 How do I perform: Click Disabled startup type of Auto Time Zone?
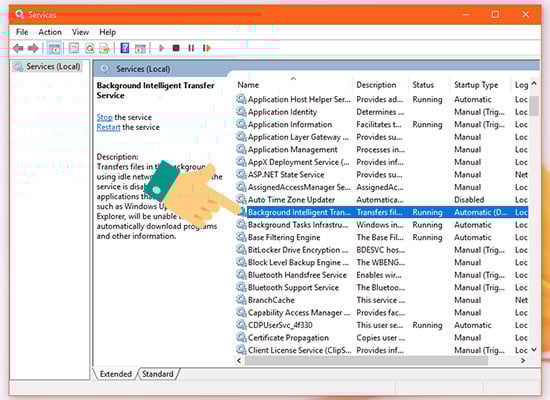tap(469, 200)
